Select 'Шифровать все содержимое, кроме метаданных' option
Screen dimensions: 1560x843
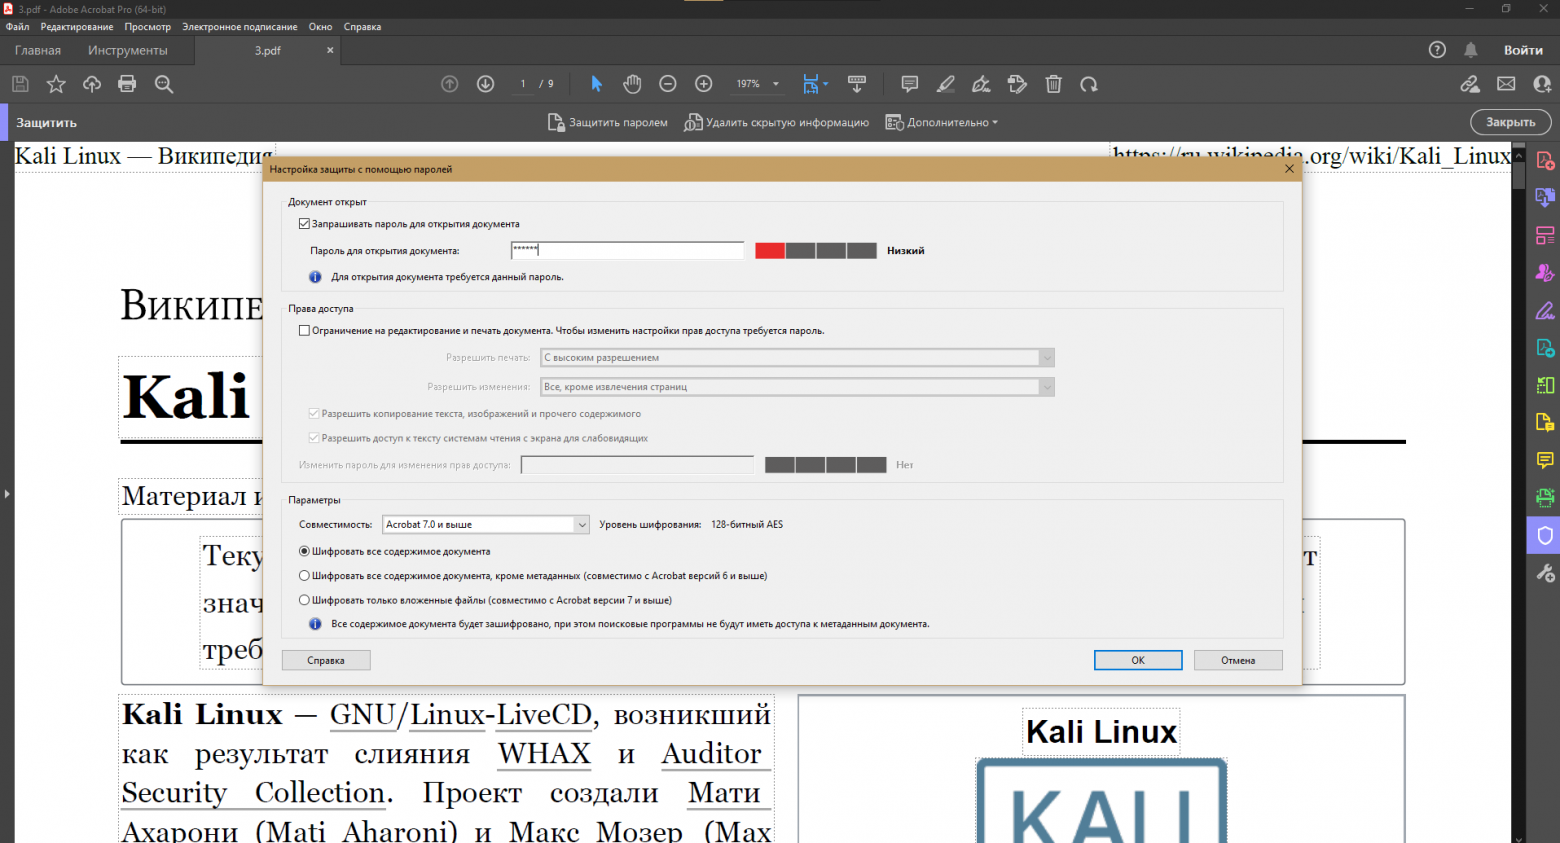coord(304,576)
